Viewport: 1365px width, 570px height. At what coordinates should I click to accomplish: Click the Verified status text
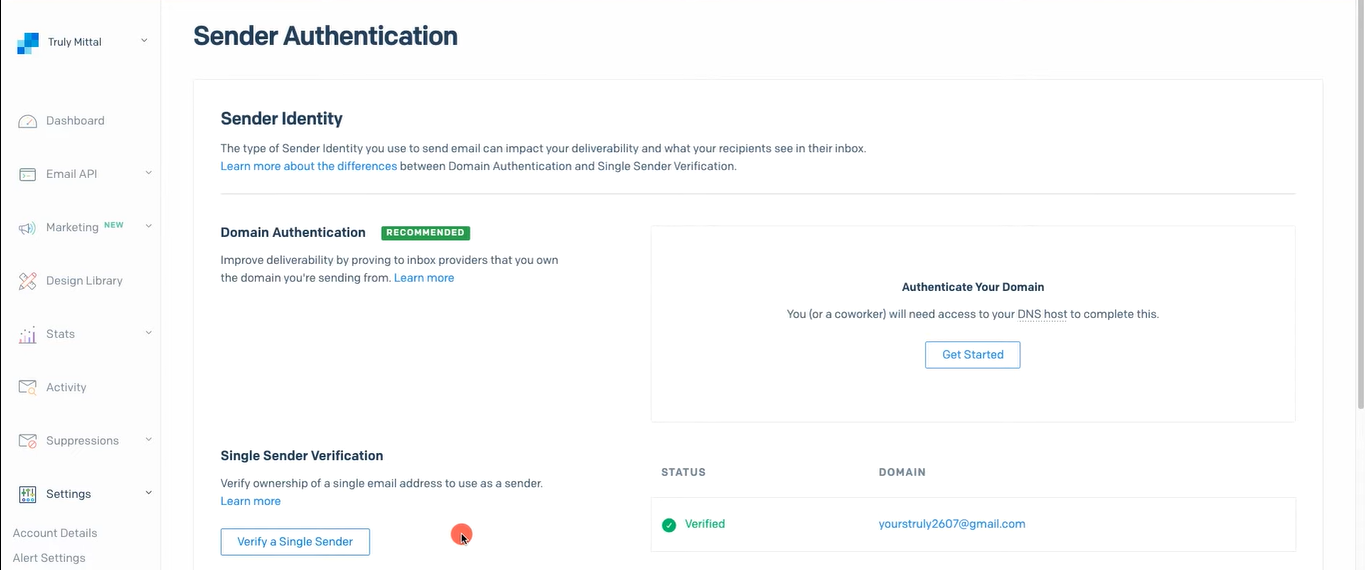pos(705,524)
